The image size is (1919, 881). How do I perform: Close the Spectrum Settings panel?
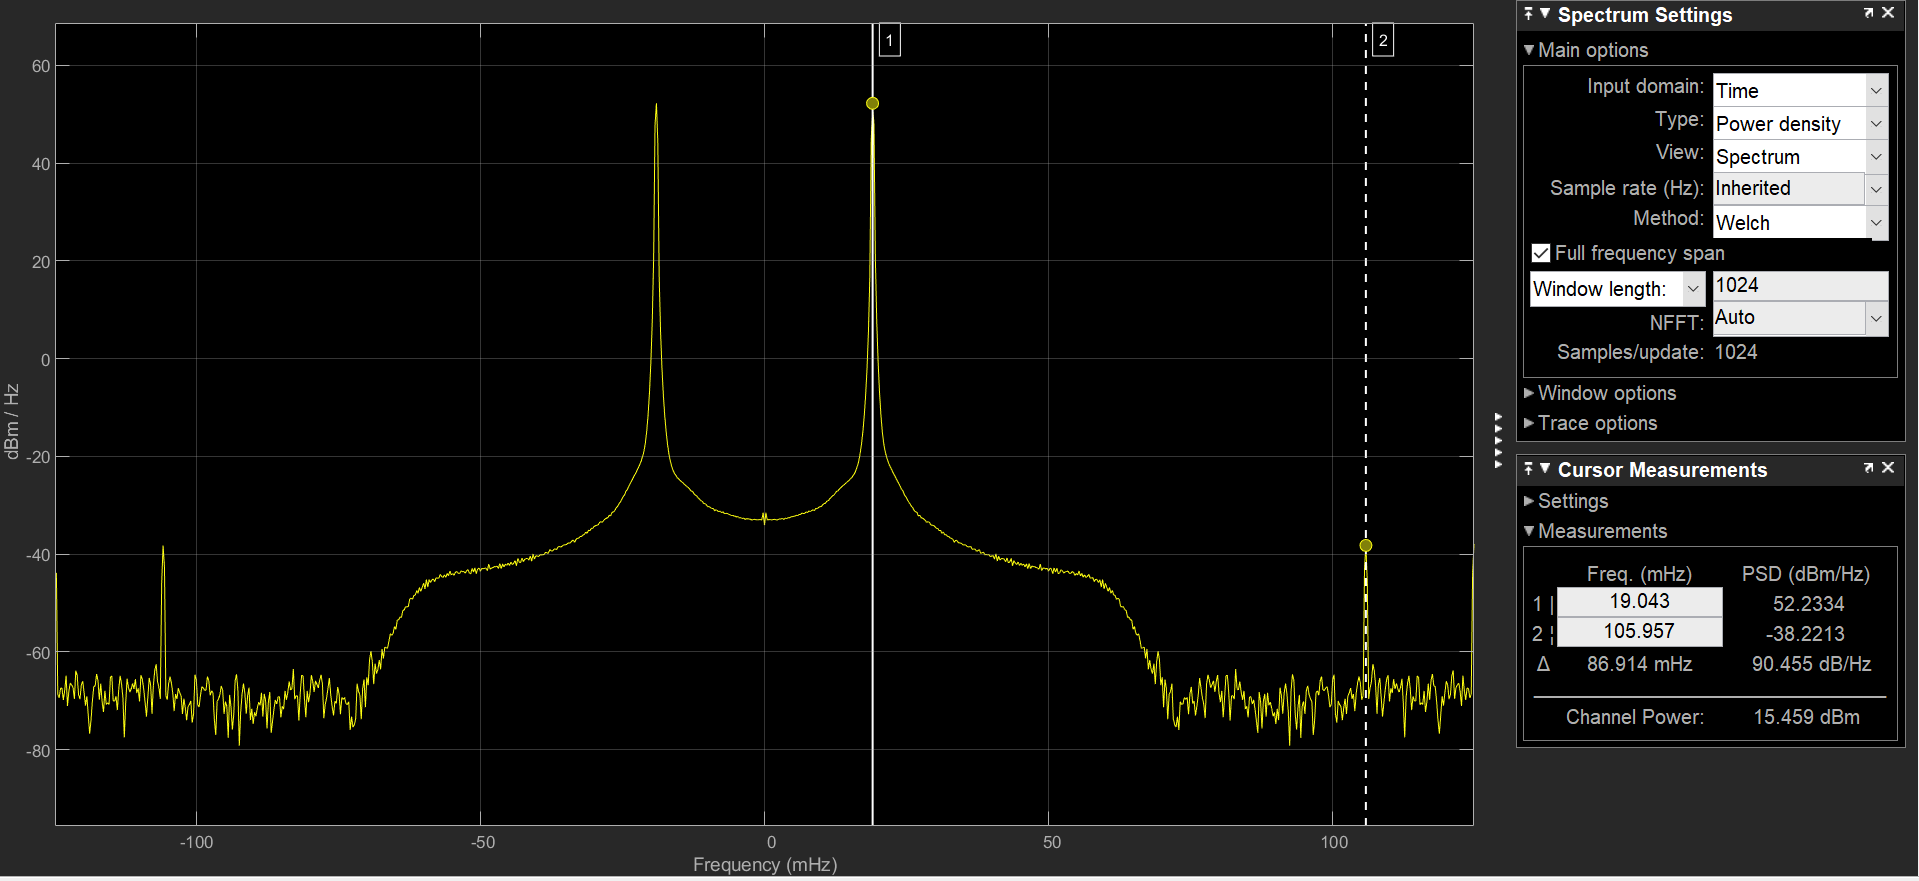pos(1888,13)
